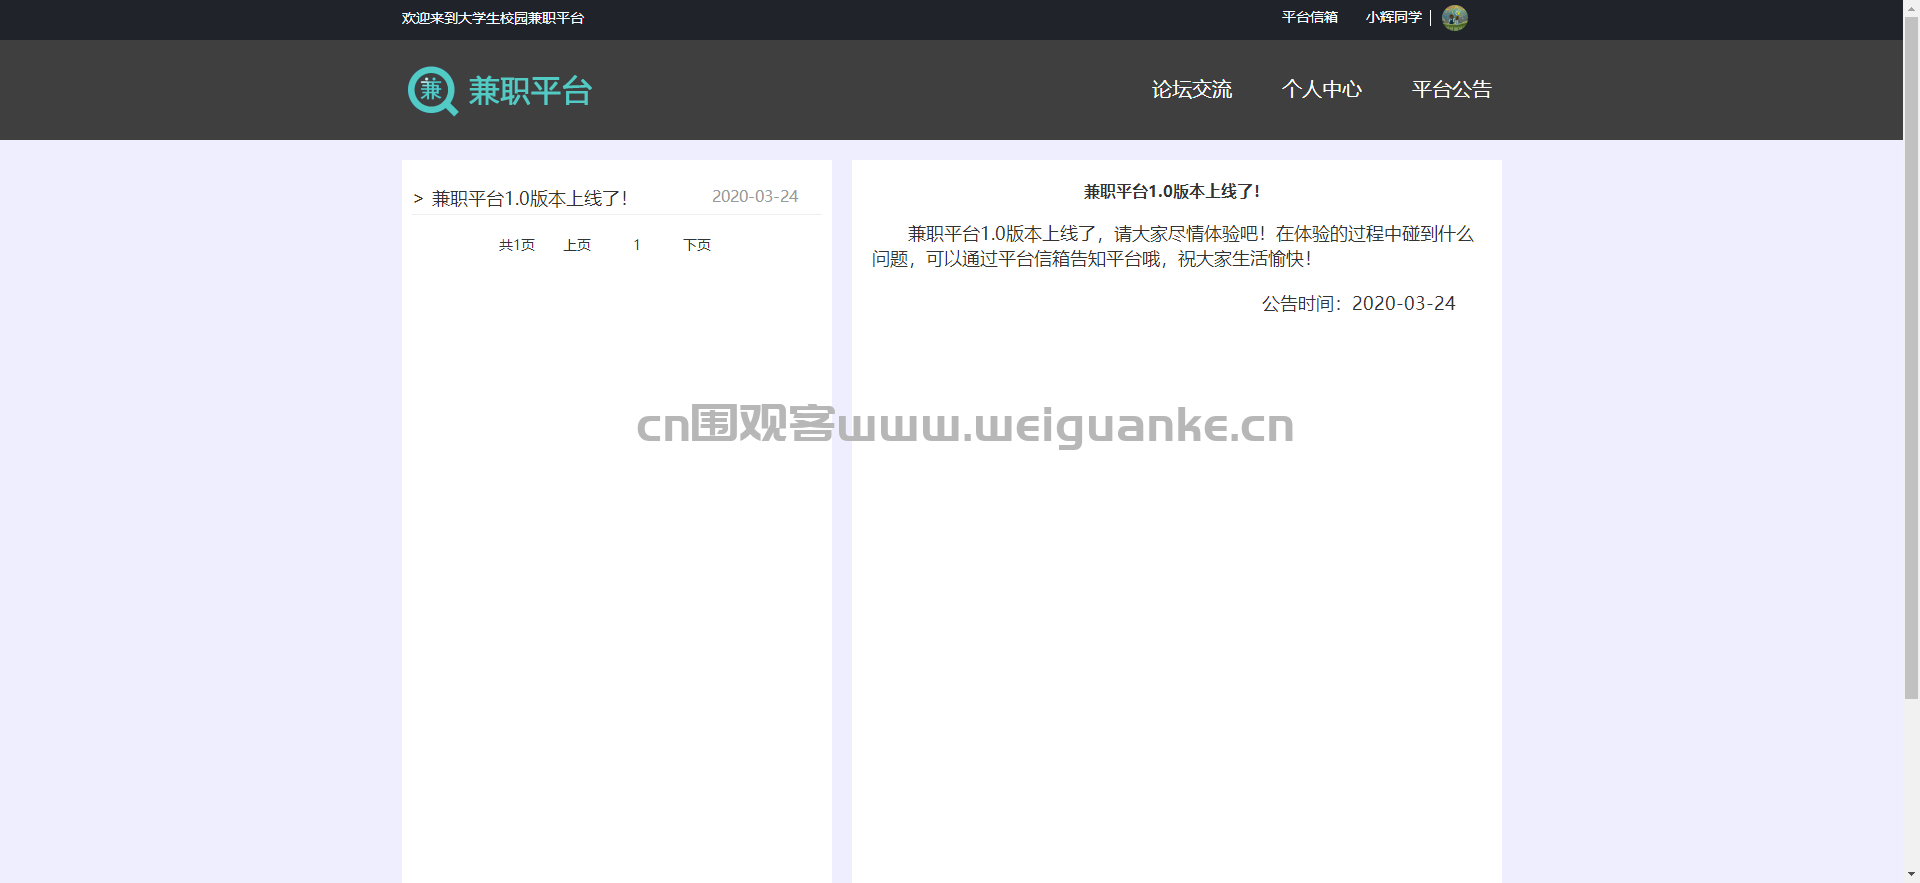Screen dimensions: 1920x883
Task: Click the 公告时间：2020-03-24 text
Action: click(x=1358, y=304)
